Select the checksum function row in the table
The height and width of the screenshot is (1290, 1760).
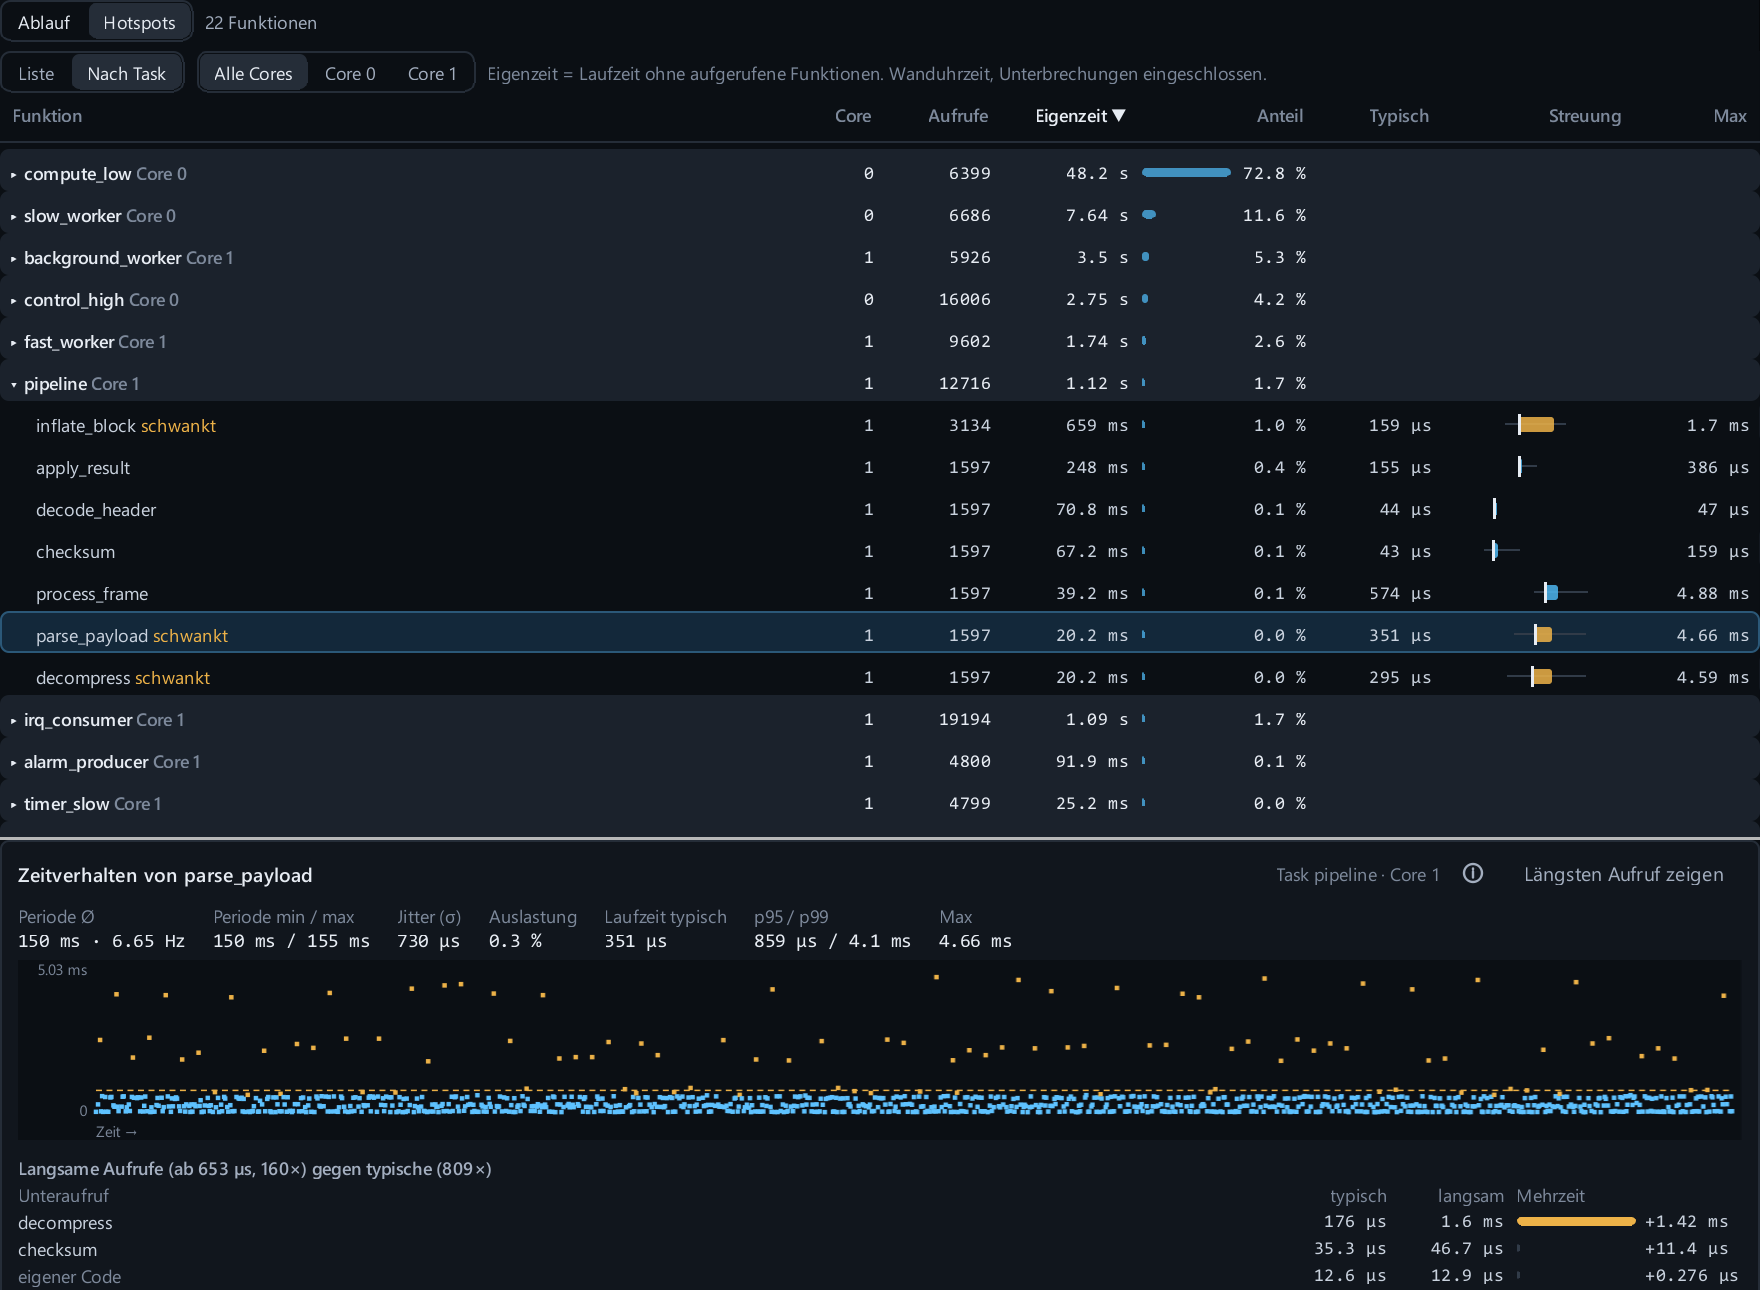[x=880, y=552]
